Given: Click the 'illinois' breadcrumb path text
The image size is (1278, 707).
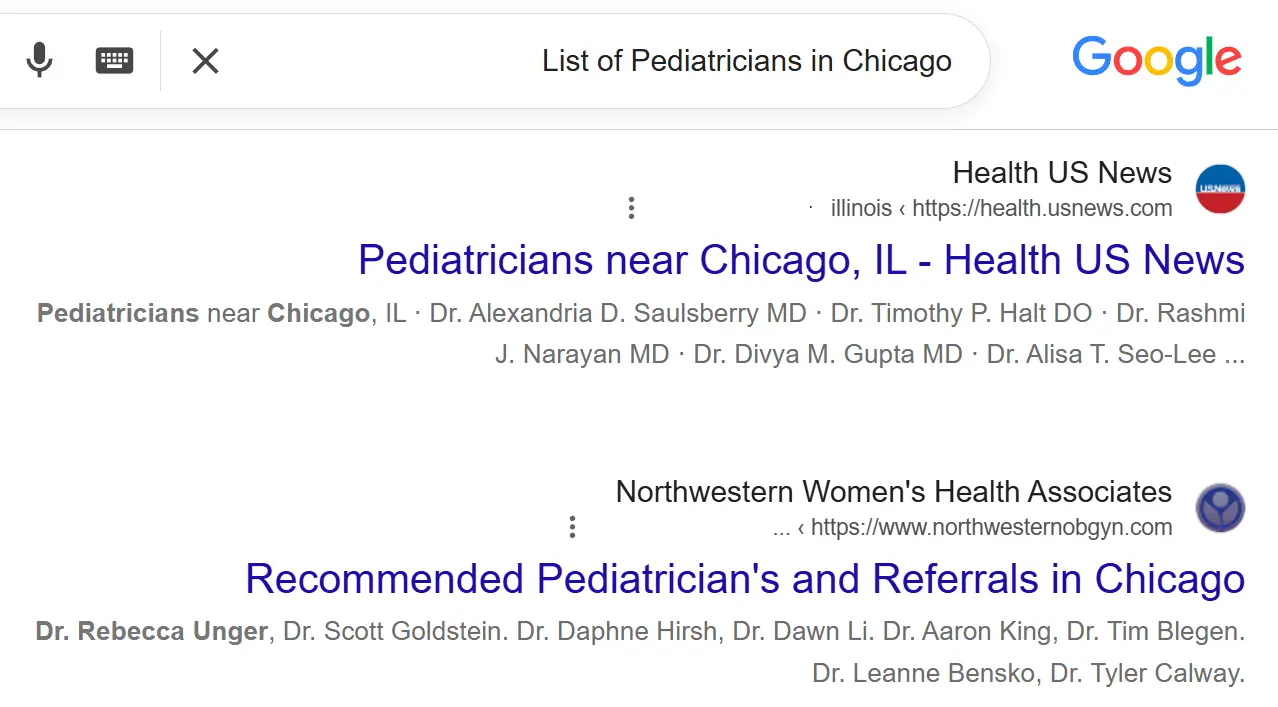Looking at the screenshot, I should coord(861,208).
